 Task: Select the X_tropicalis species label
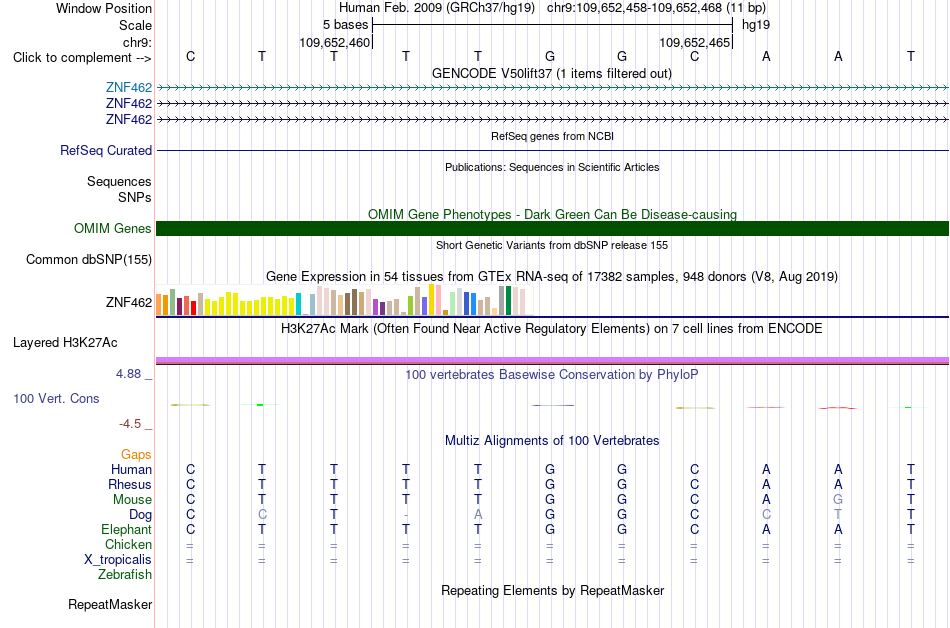click(118, 560)
